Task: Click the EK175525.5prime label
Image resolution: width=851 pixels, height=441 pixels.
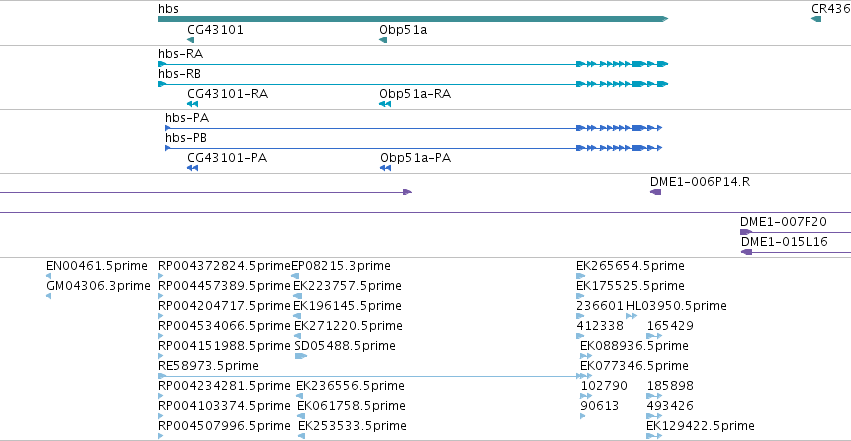Action: click(630, 286)
